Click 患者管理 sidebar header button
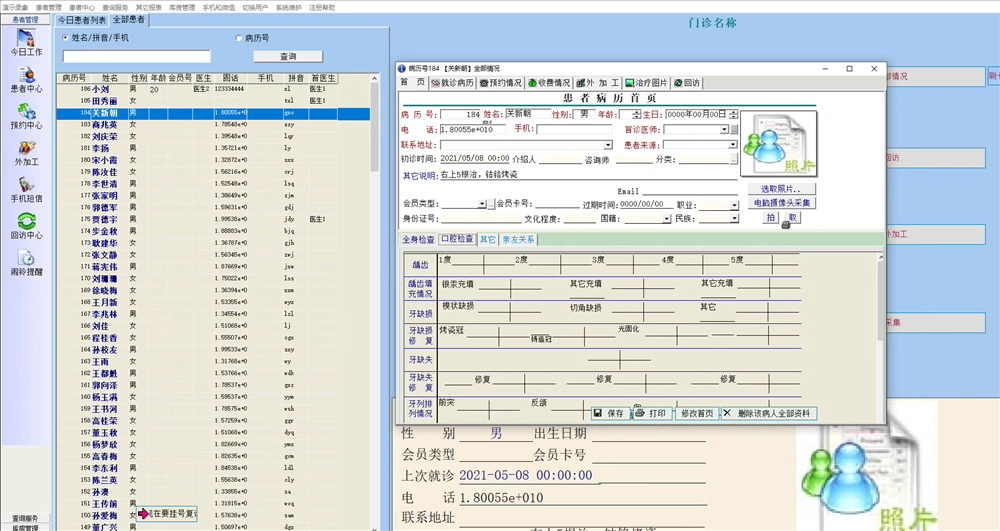Screen dimensions: 1000x531 click(26, 20)
